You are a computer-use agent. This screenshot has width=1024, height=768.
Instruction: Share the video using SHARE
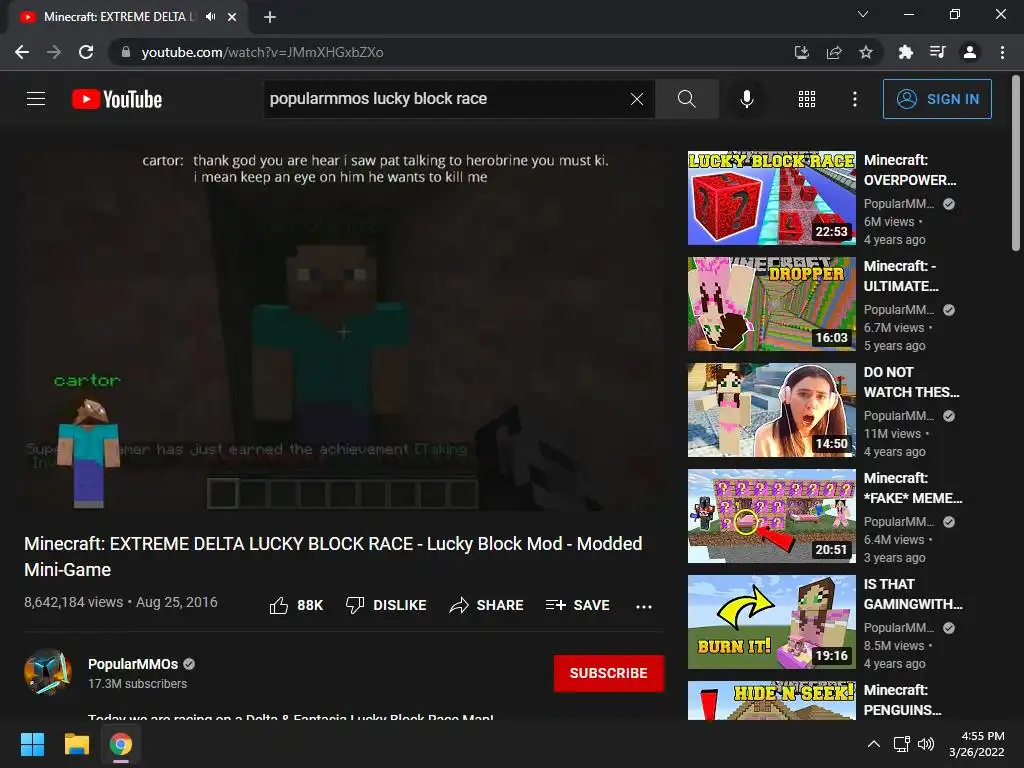pos(487,605)
